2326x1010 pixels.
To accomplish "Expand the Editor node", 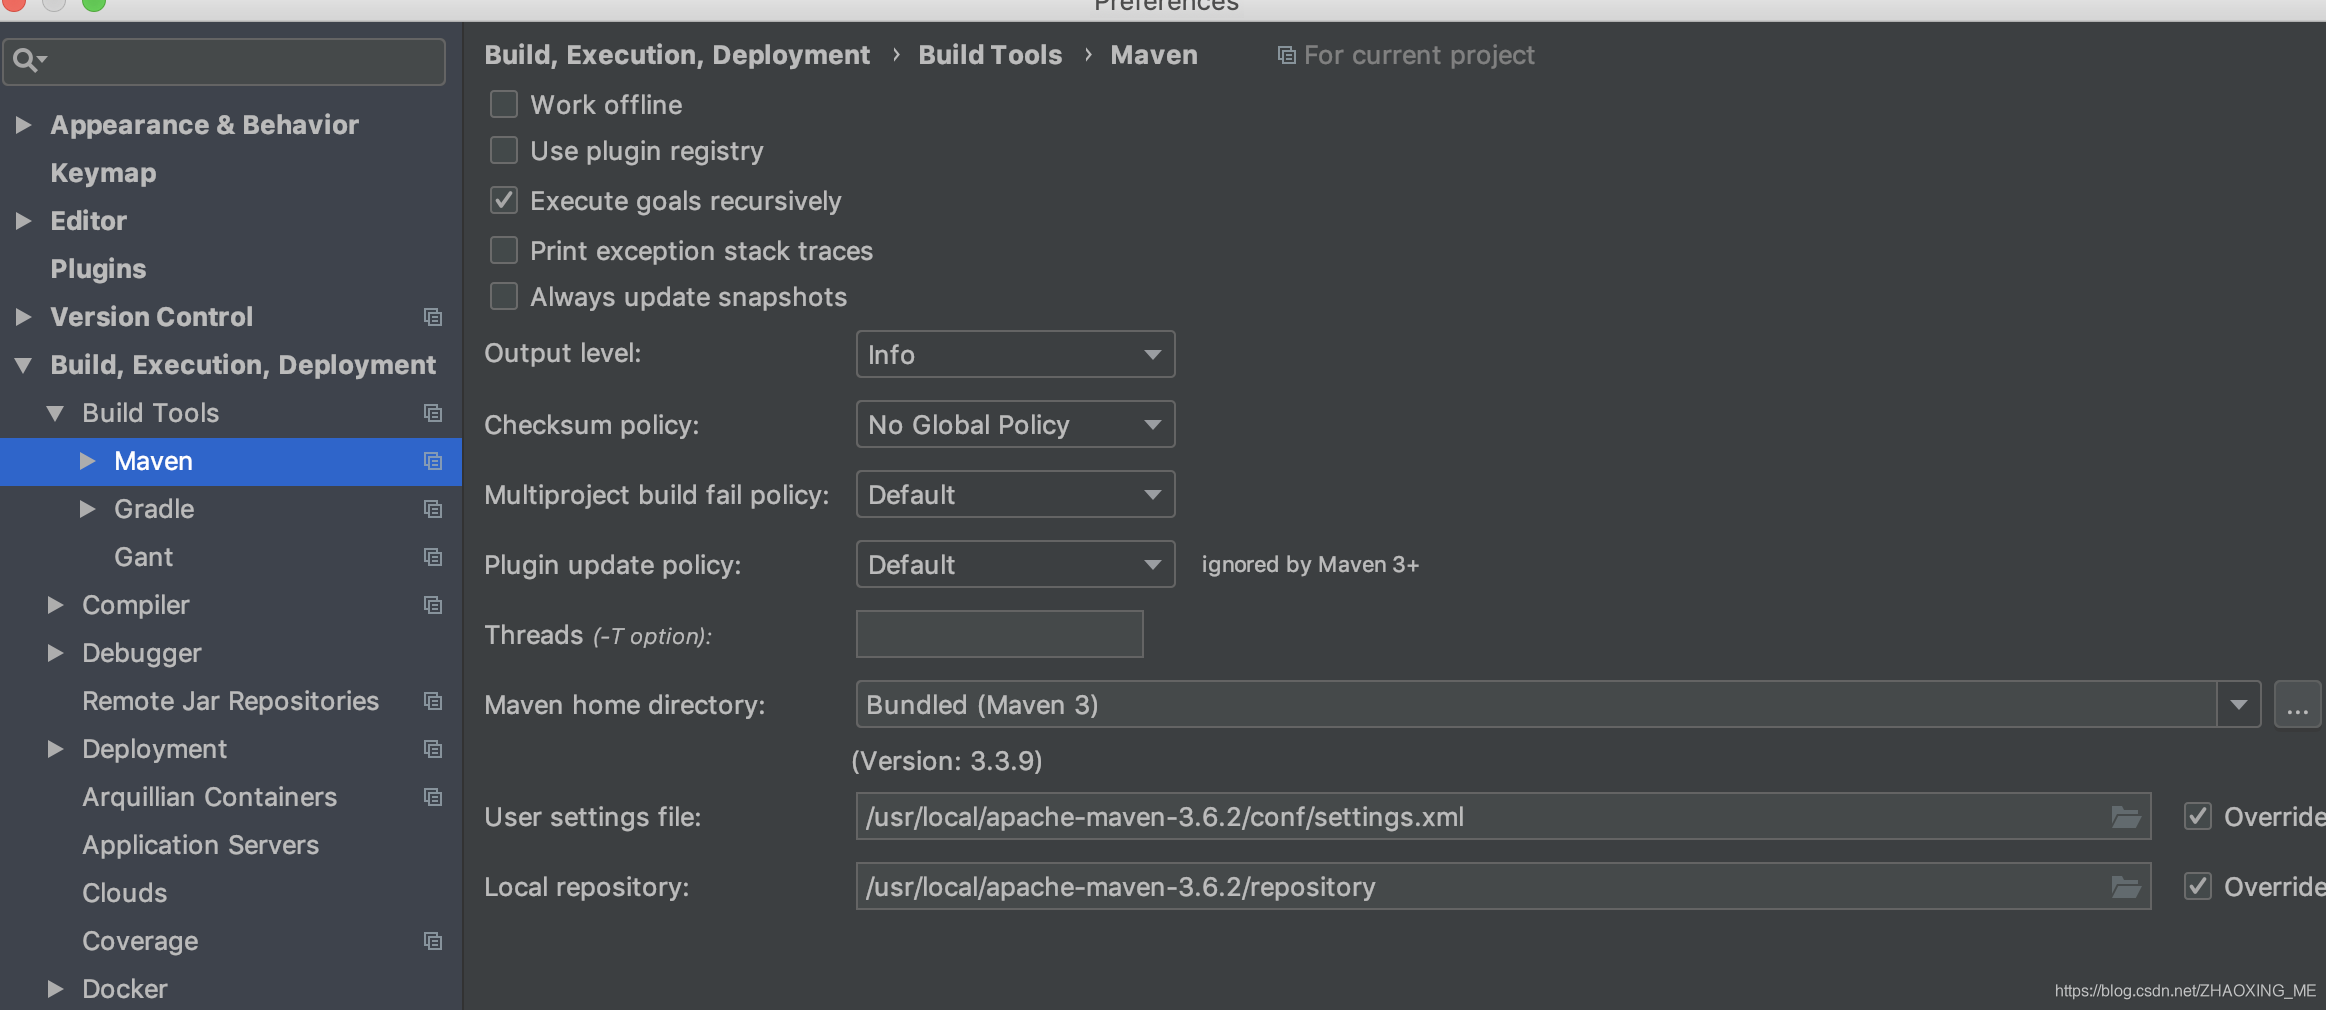I will 24,221.
